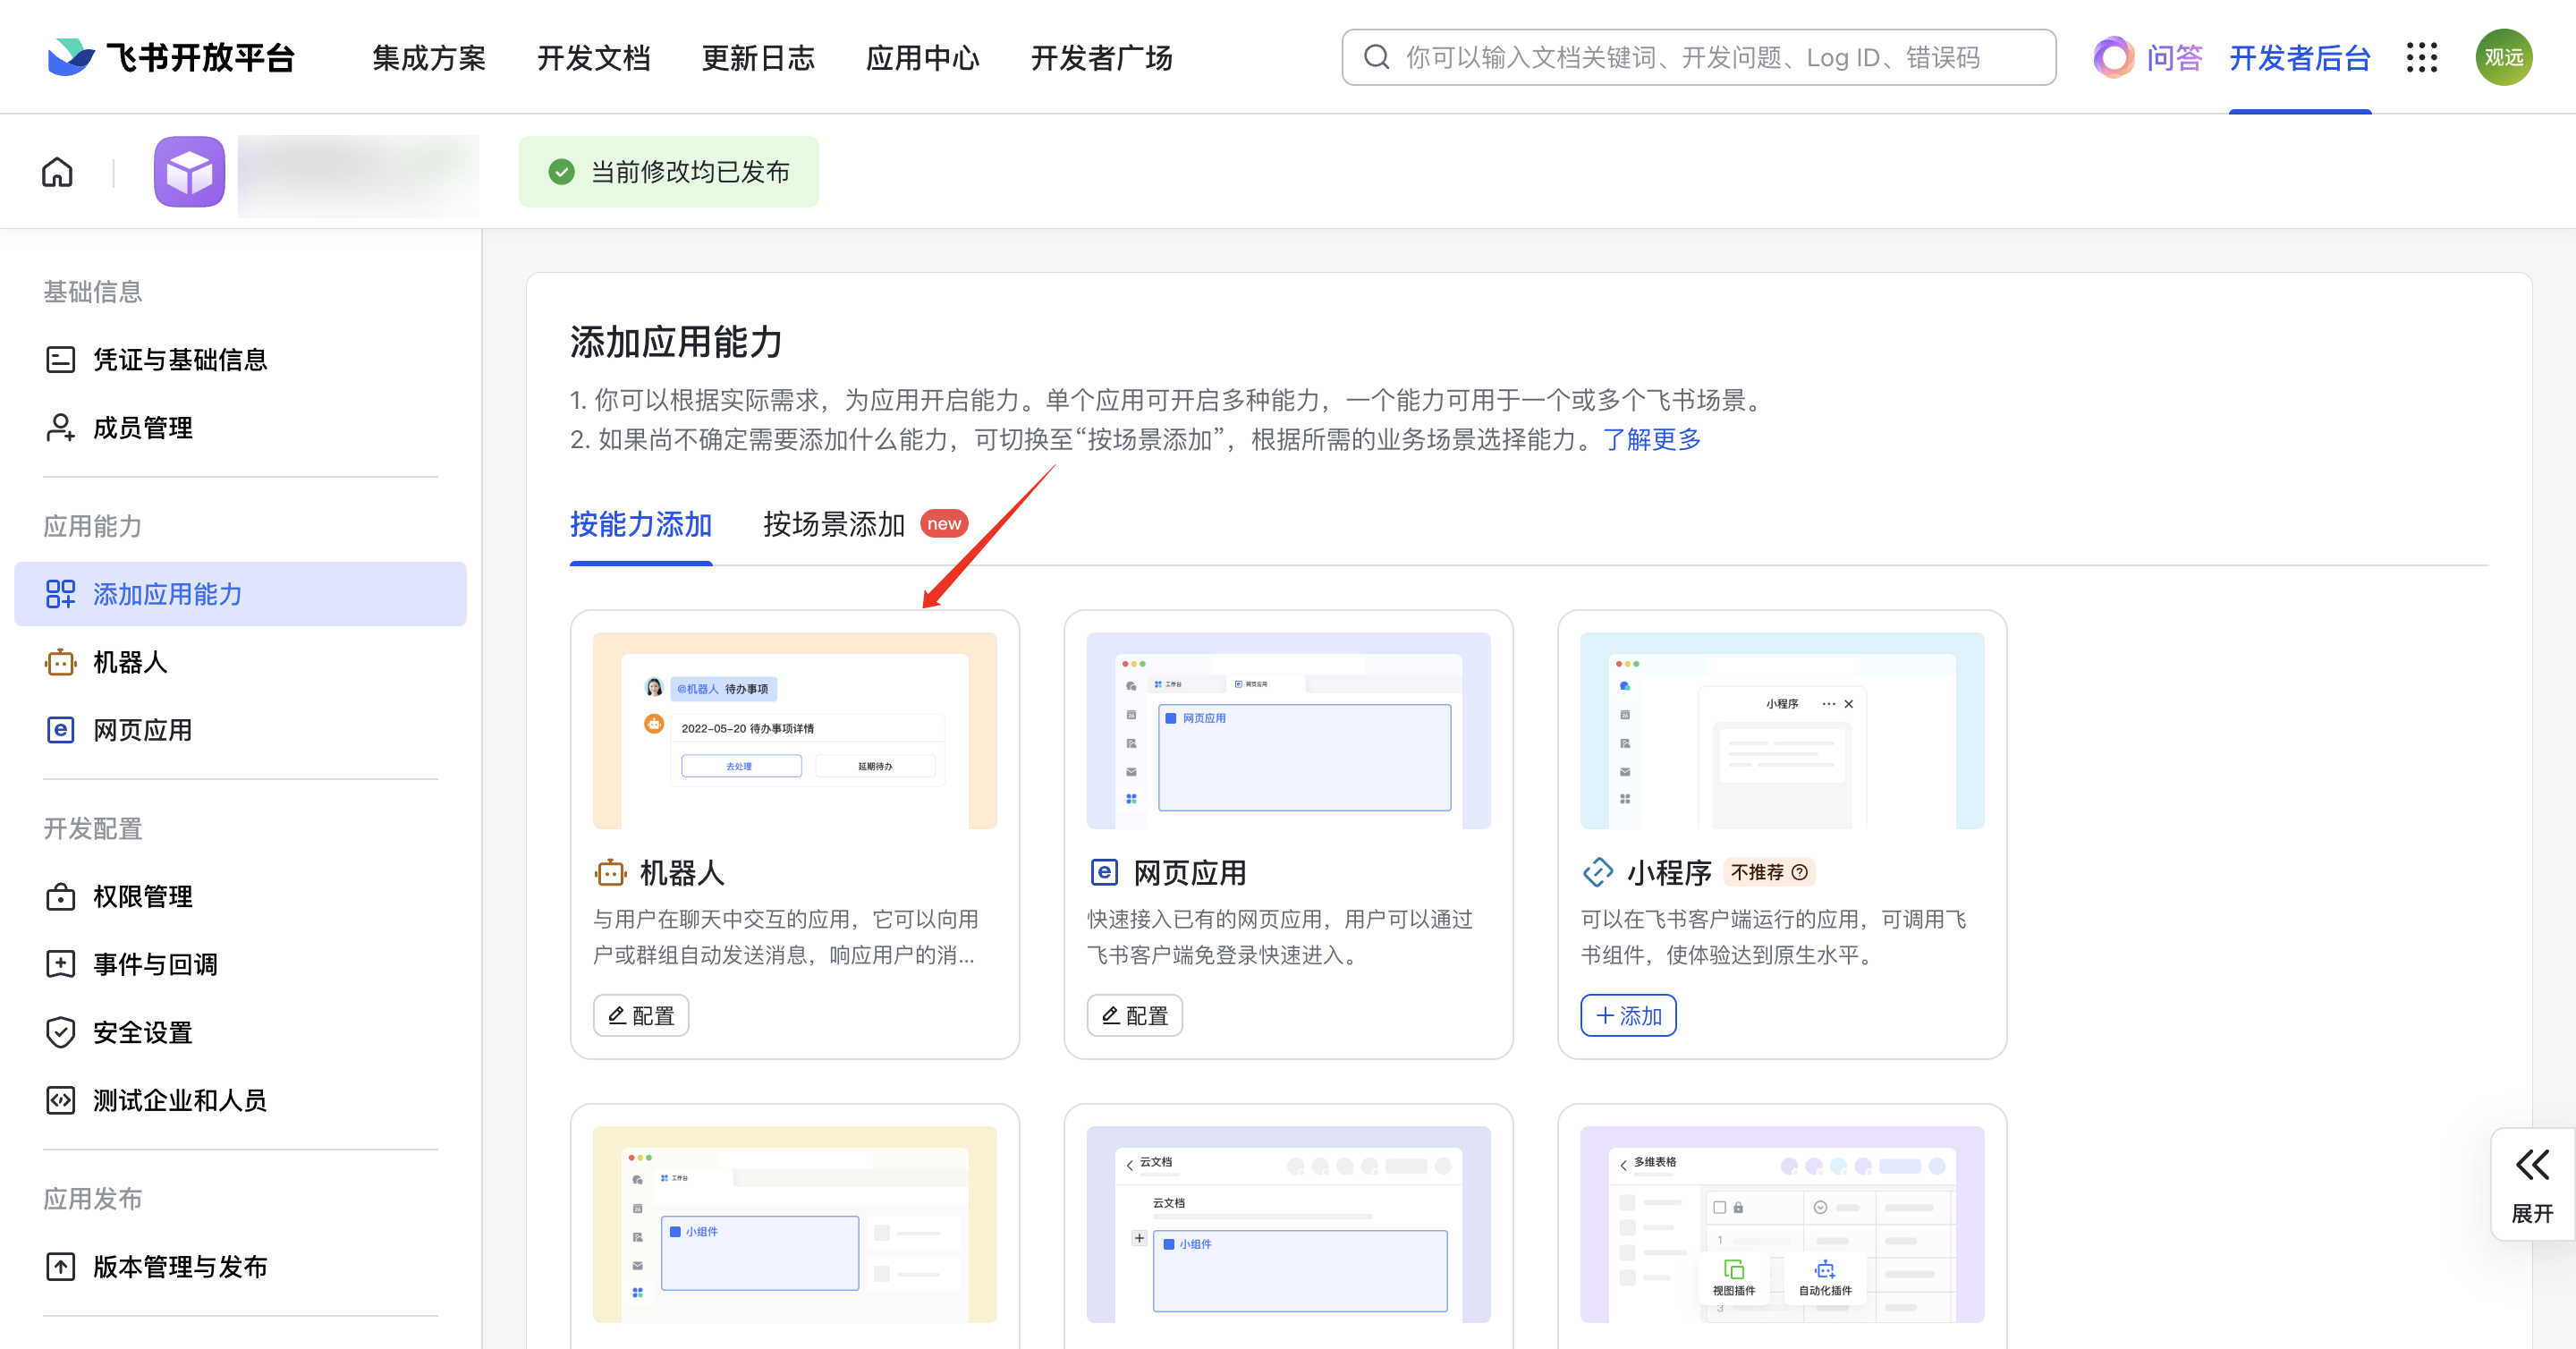Click the 机器人 card title text
The width and height of the screenshot is (2576, 1349).
click(682, 872)
